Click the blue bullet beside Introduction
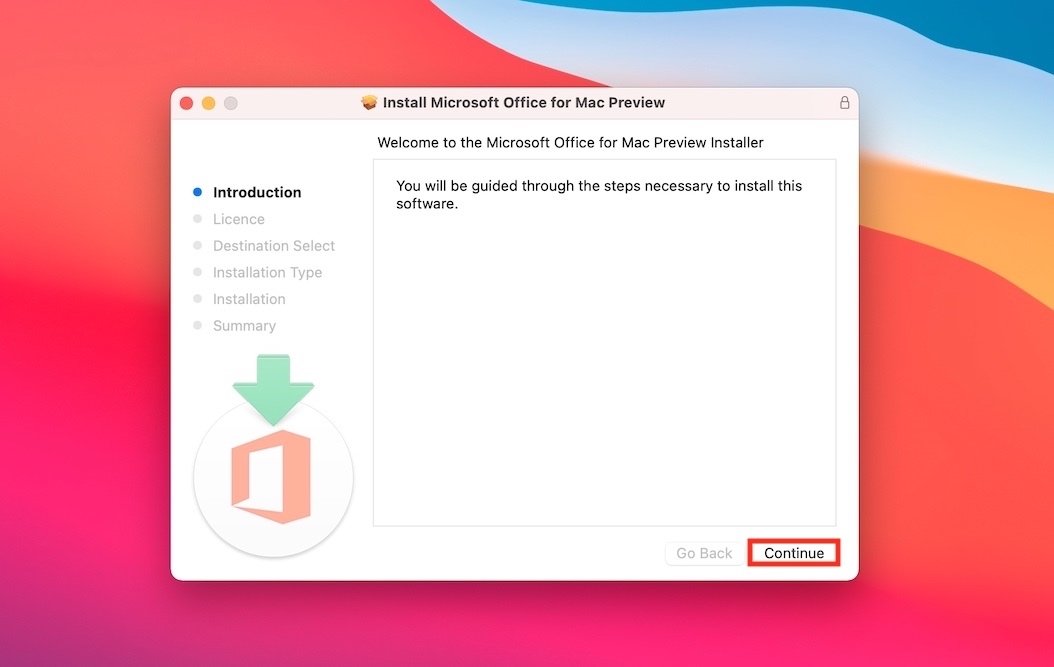This screenshot has height=667, width=1054. [x=198, y=192]
